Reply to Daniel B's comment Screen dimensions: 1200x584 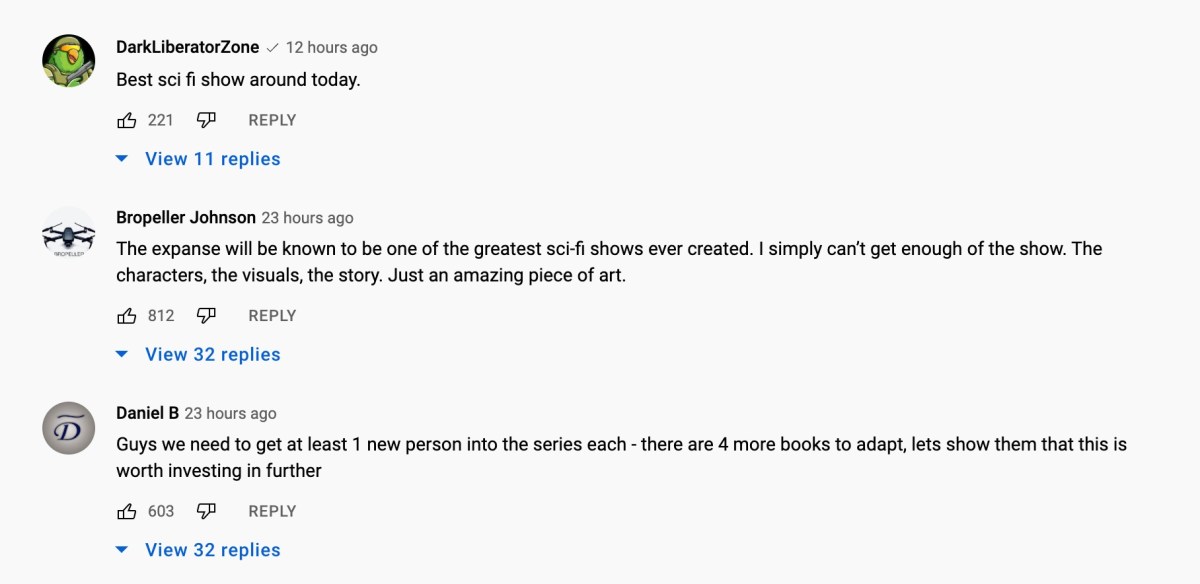click(272, 511)
